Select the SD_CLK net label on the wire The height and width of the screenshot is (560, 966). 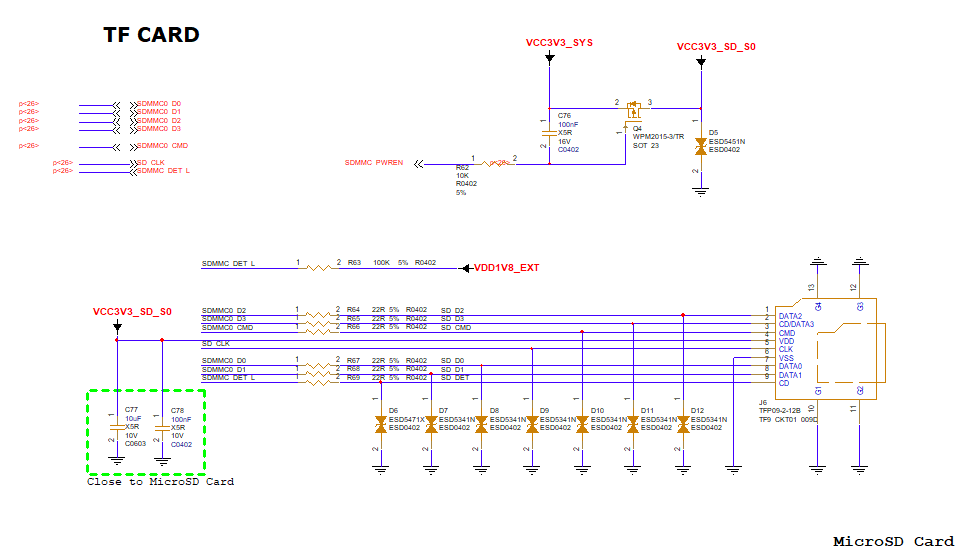coord(216,344)
